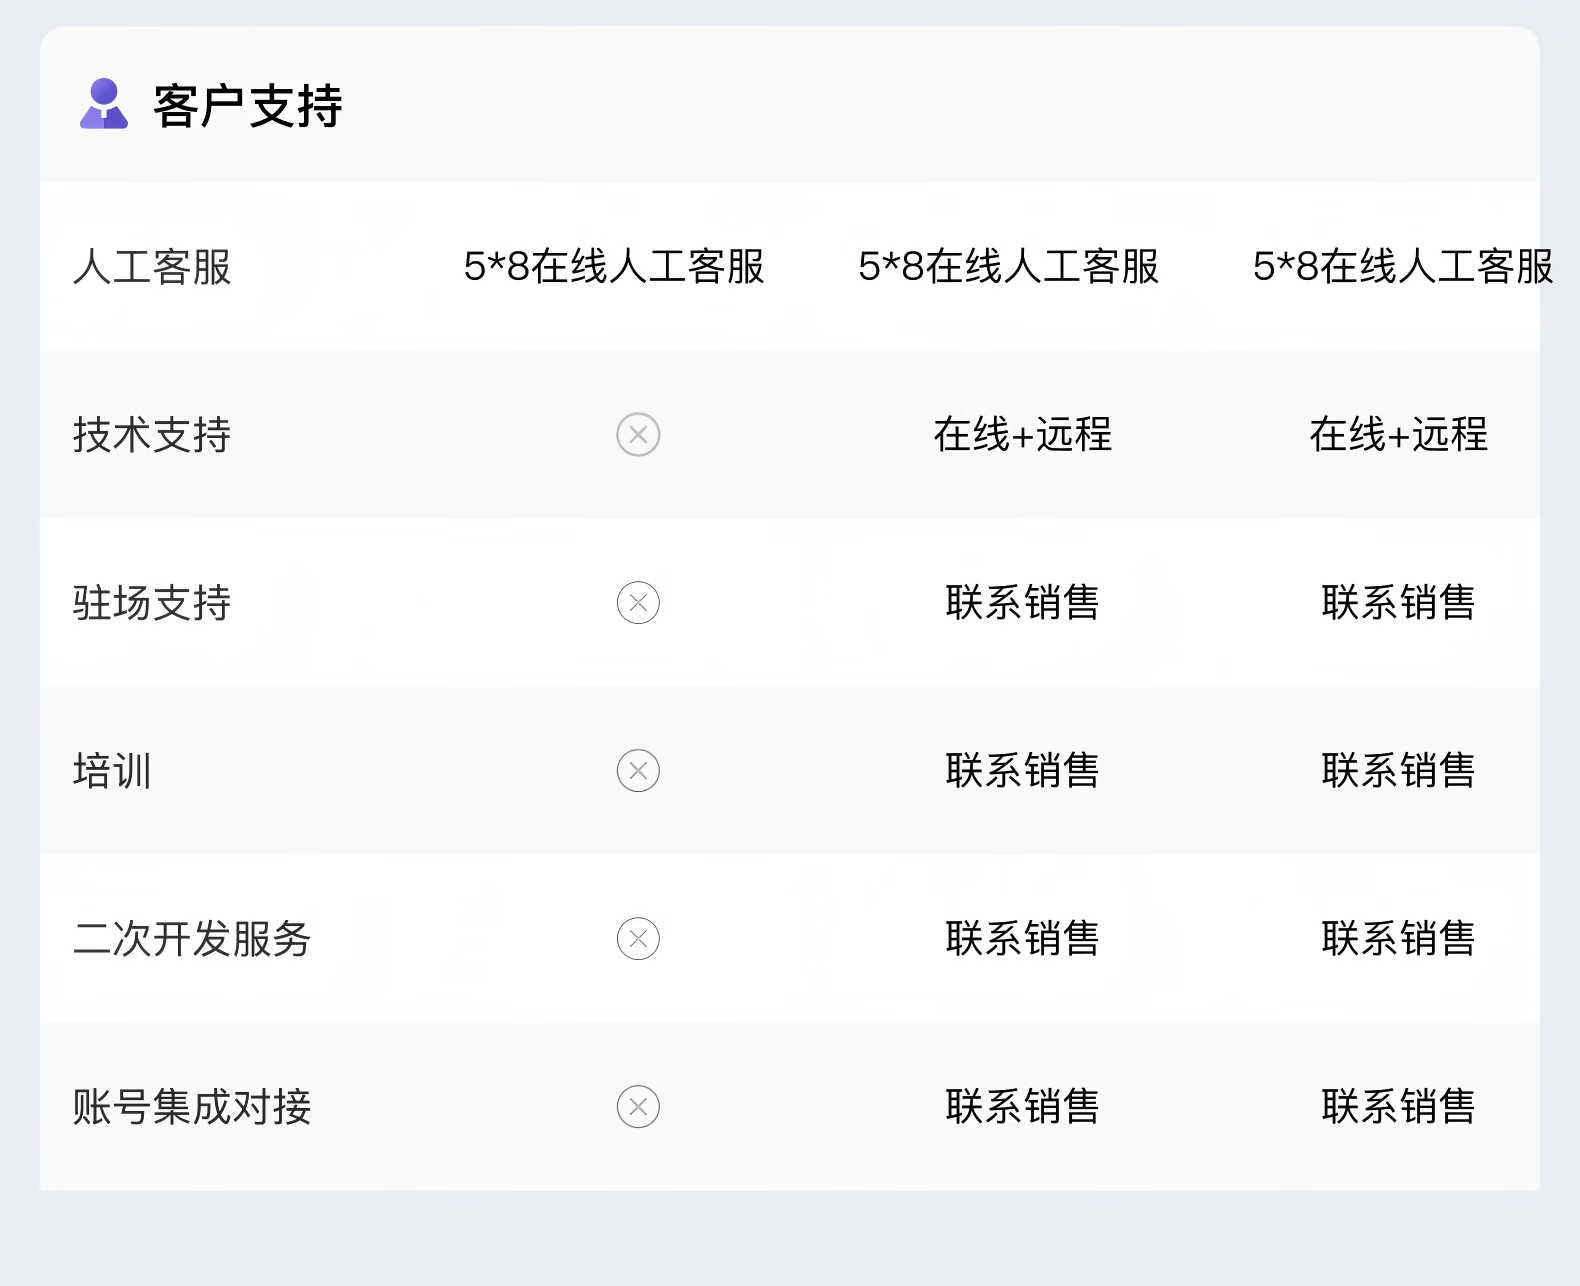Click the X icon in 培训 row
This screenshot has height=1286, width=1580.
click(x=638, y=771)
